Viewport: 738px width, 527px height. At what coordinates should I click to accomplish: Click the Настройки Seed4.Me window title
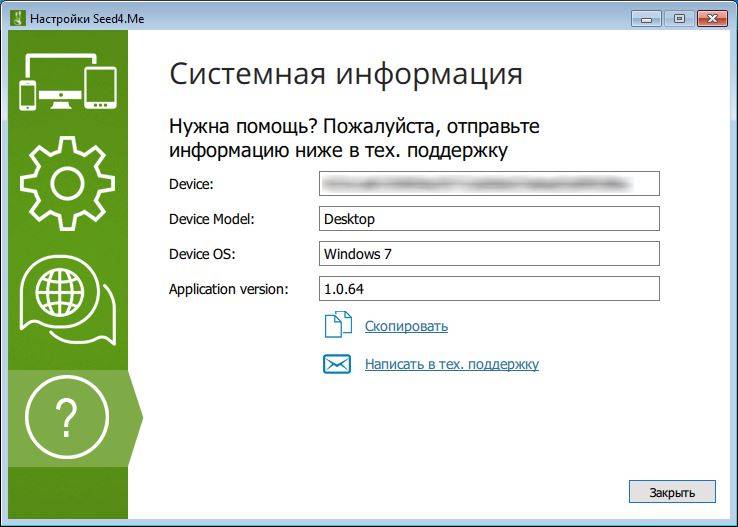(x=87, y=19)
